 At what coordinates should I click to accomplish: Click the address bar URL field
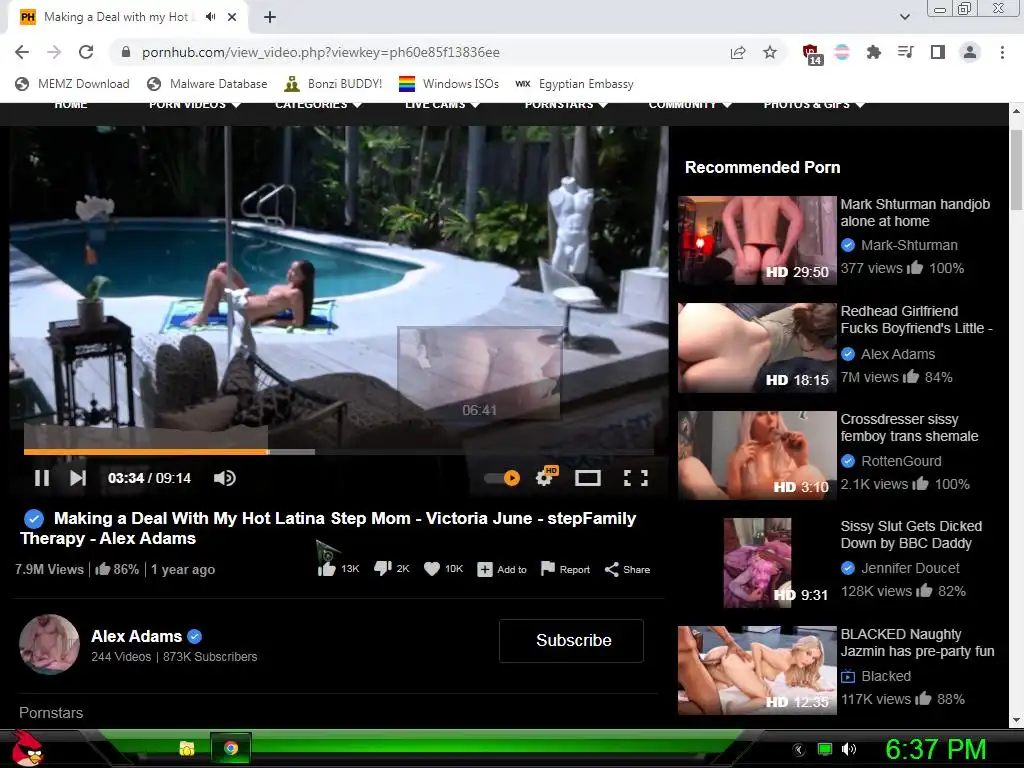tap(418, 52)
